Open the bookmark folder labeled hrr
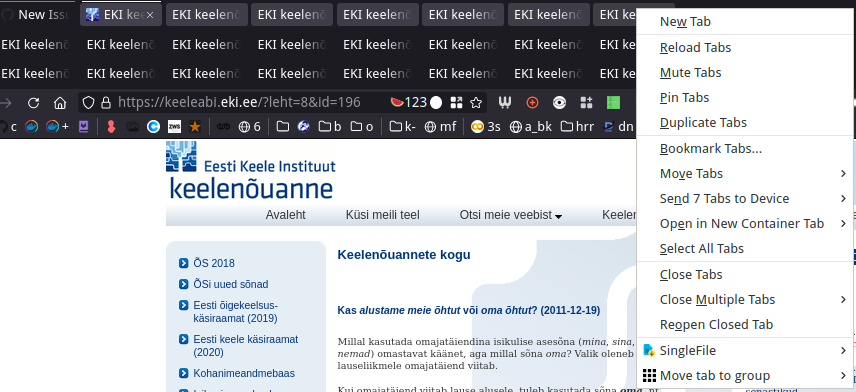Screen dimensions: 856x392 (x=578, y=127)
